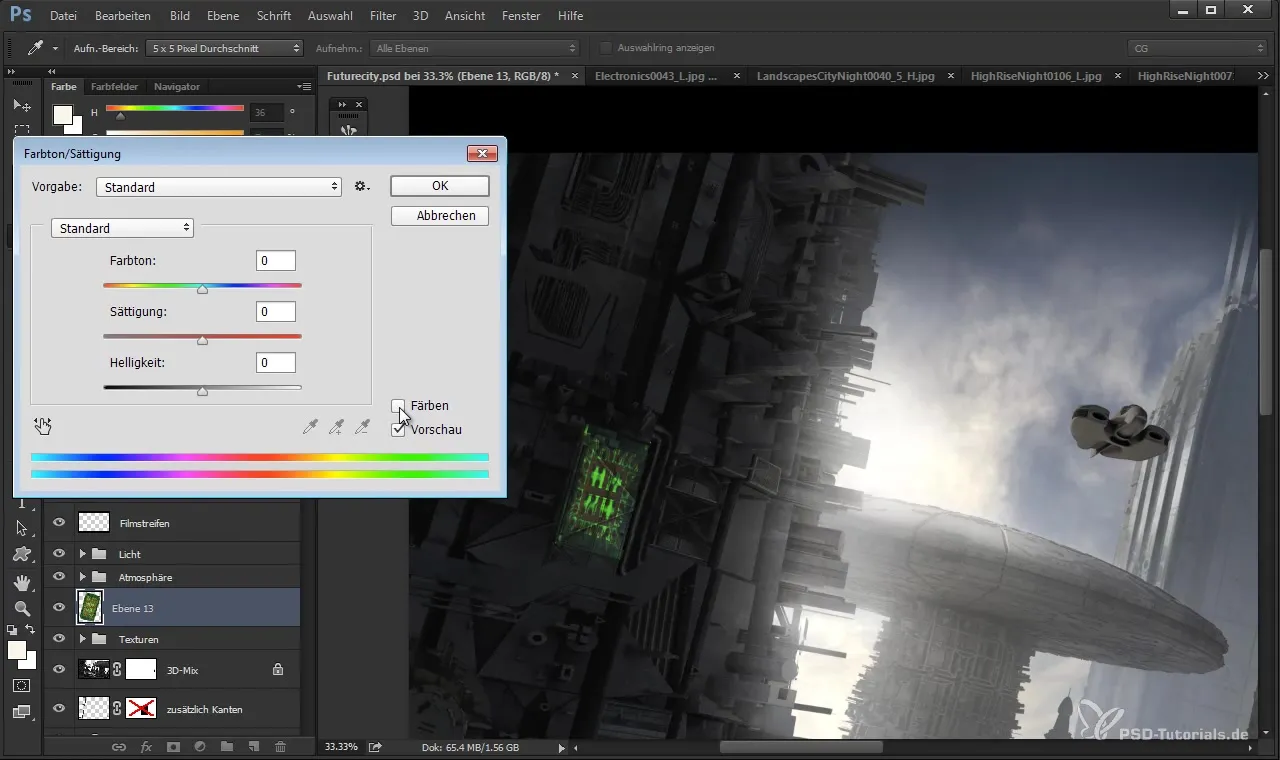Select the Zoom magnifier tool
This screenshot has width=1280, height=760.
pyautogui.click(x=21, y=608)
